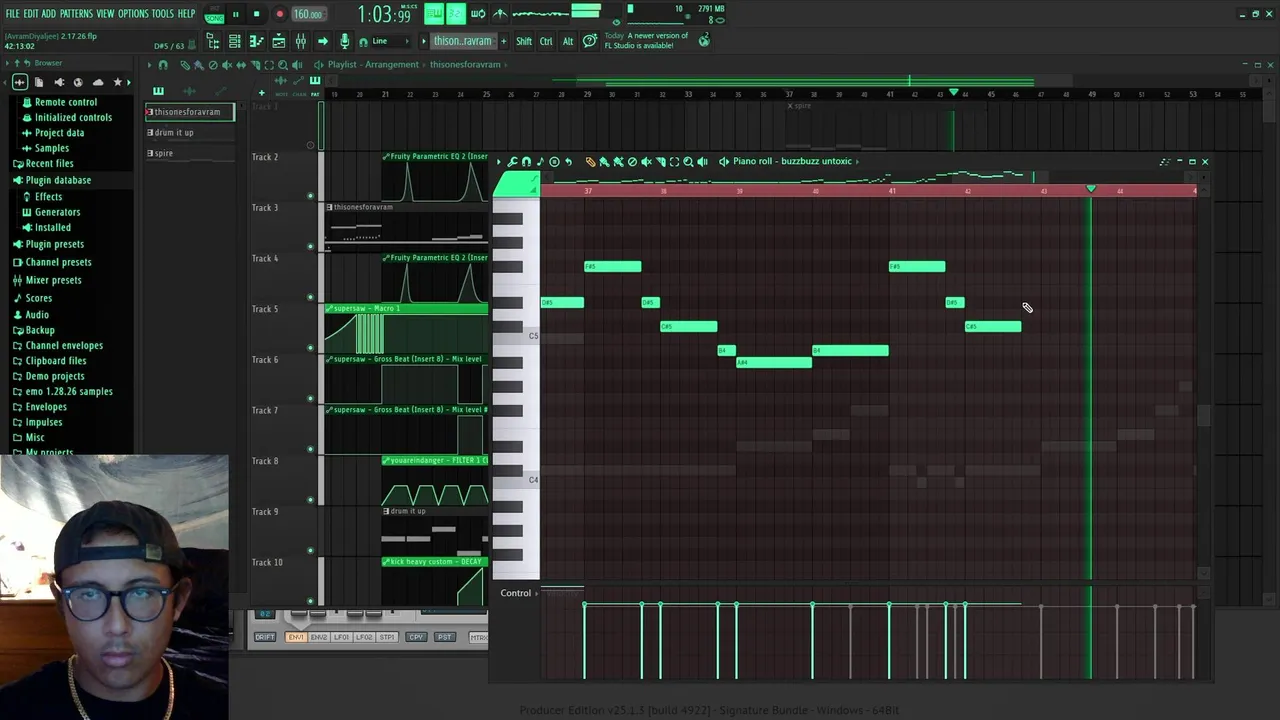Click the Piano roll control lane label
Screen dimensions: 1280x720
[515, 593]
